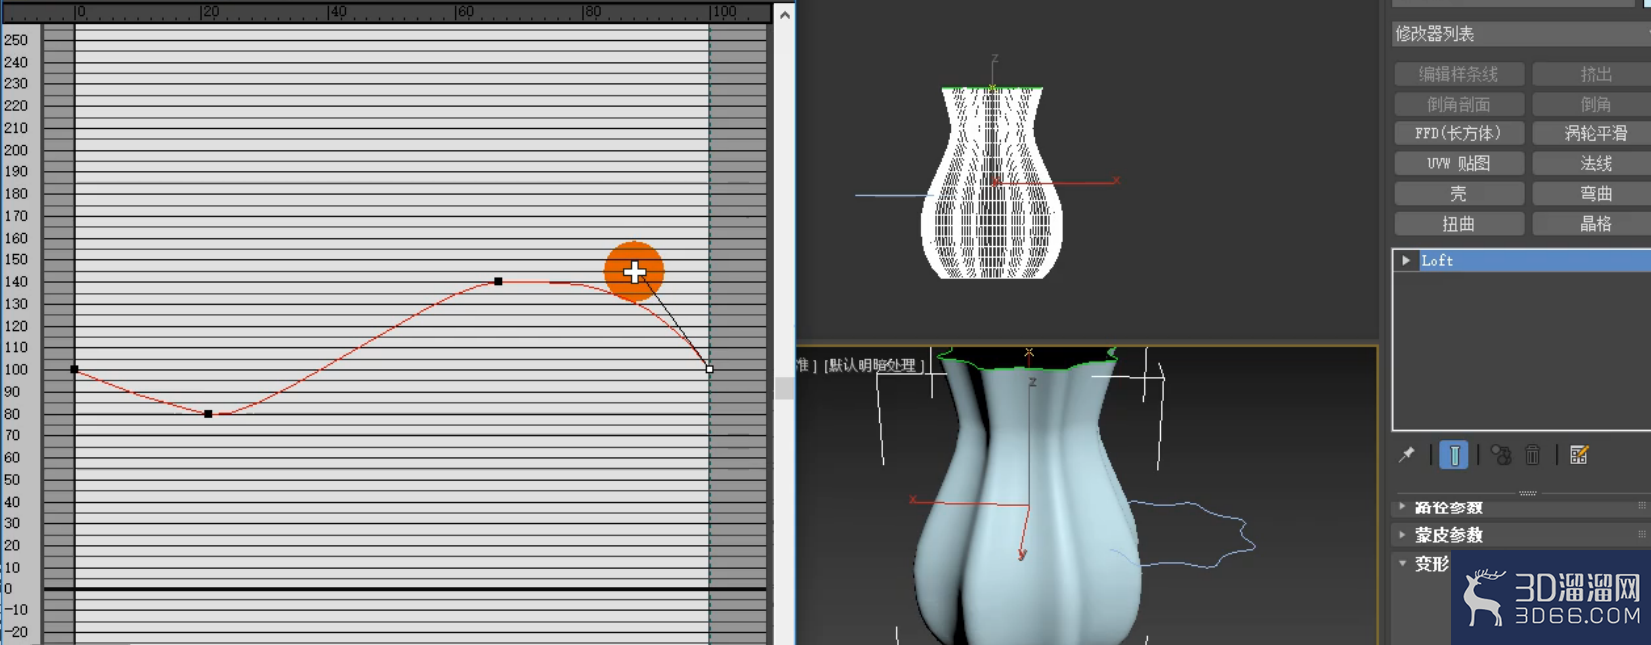Image resolution: width=1651 pixels, height=645 pixels.
Task: Select the white curve end point
Action: (710, 370)
